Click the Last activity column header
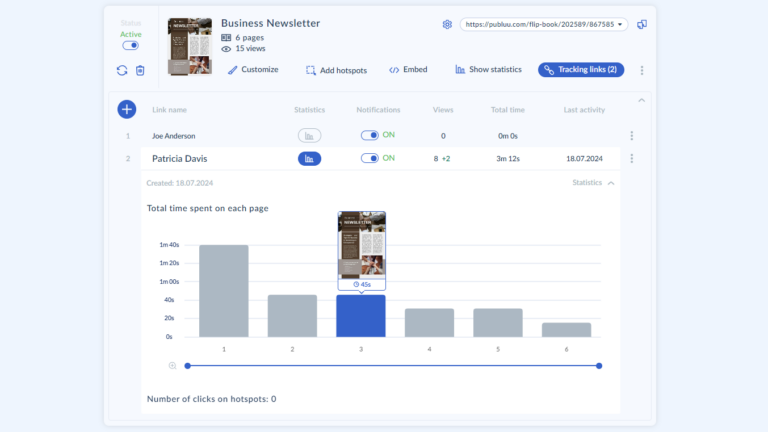Viewport: 768px width, 432px height. point(584,110)
